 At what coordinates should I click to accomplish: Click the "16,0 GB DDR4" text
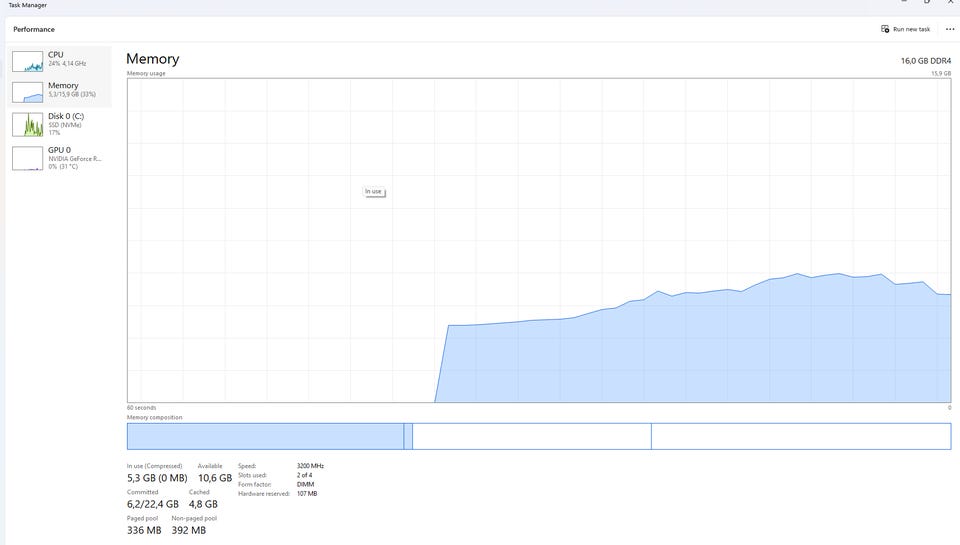click(926, 61)
